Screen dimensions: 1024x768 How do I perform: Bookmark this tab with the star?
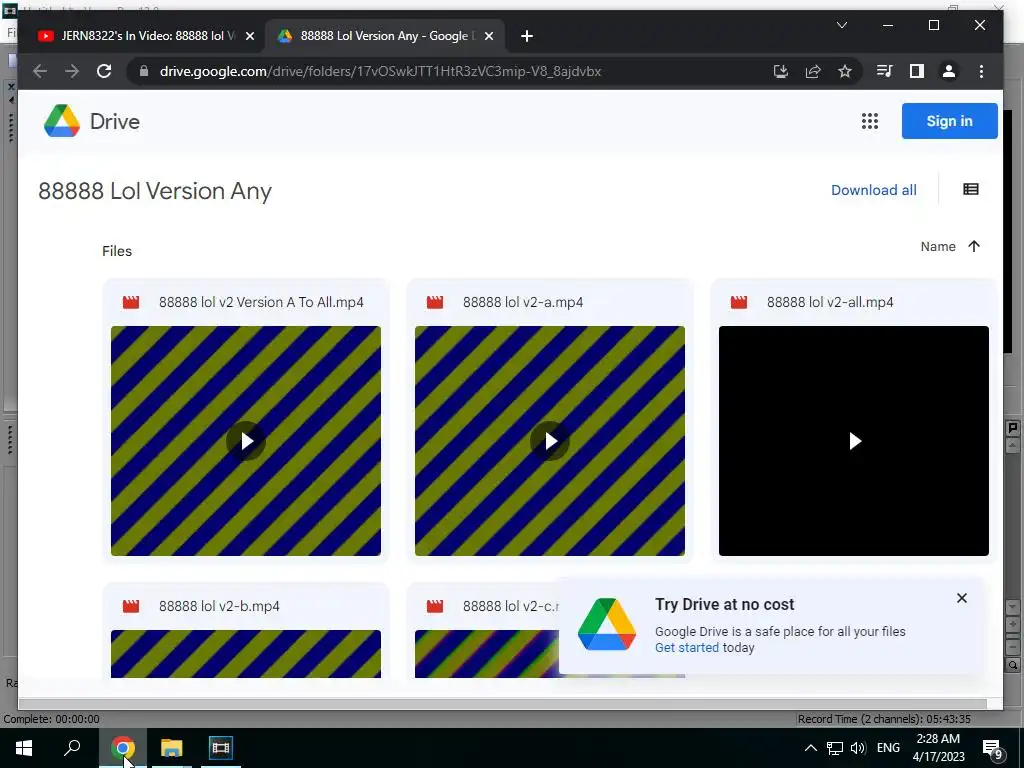(x=844, y=71)
